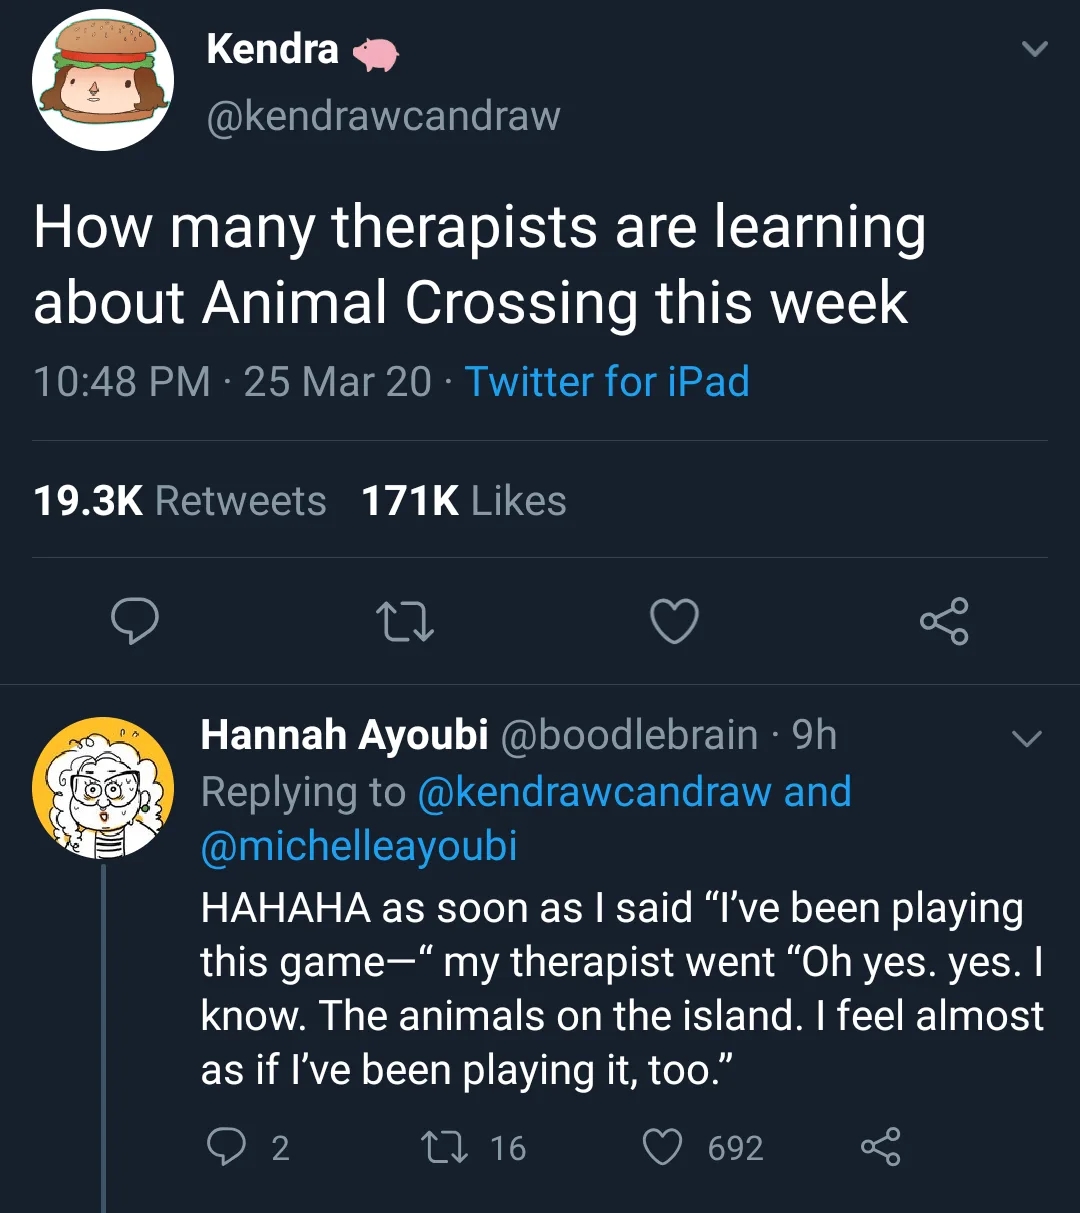1080x1213 pixels.
Task: Like Kendra's tweet with heart icon
Action: coord(674,621)
